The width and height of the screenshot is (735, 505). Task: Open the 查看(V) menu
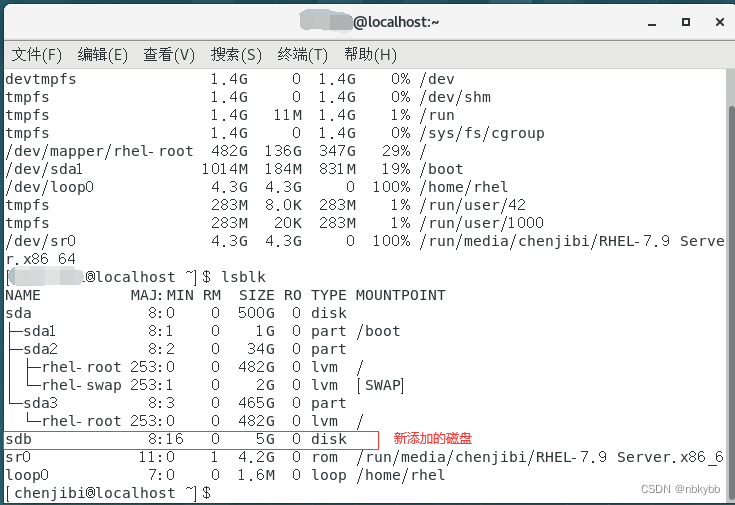[169, 55]
